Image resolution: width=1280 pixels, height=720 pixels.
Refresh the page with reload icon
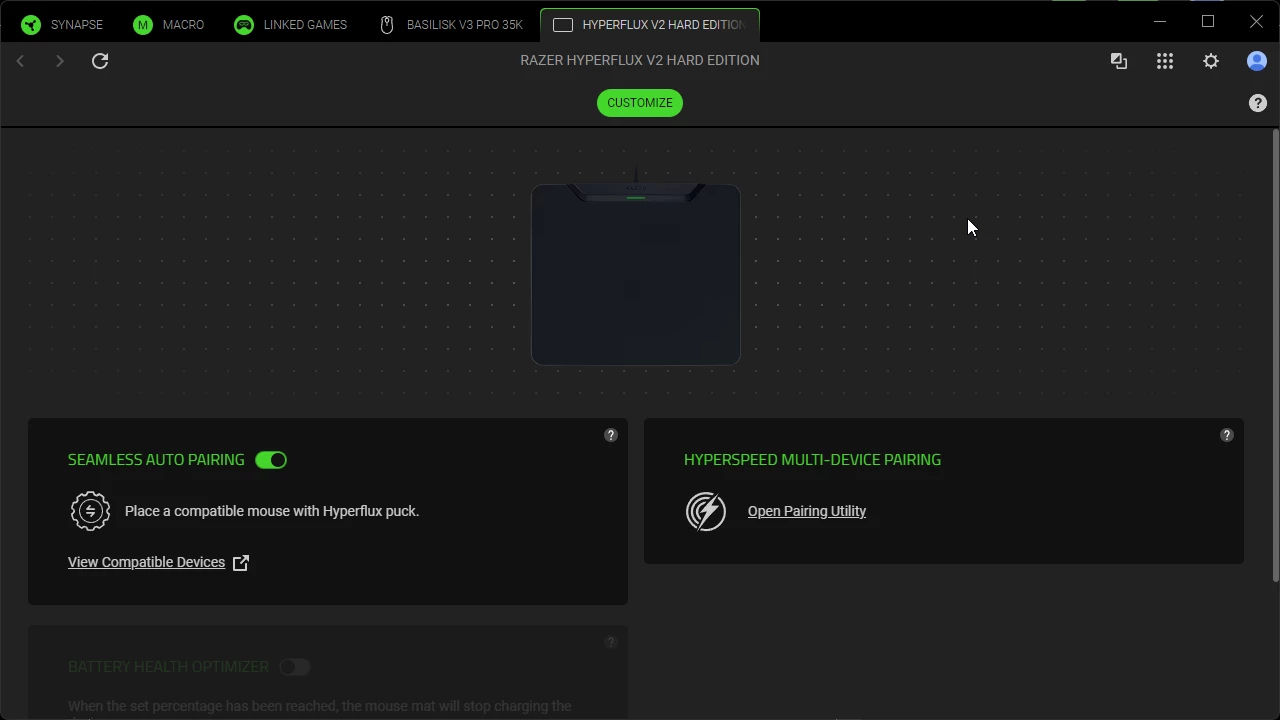click(x=100, y=61)
